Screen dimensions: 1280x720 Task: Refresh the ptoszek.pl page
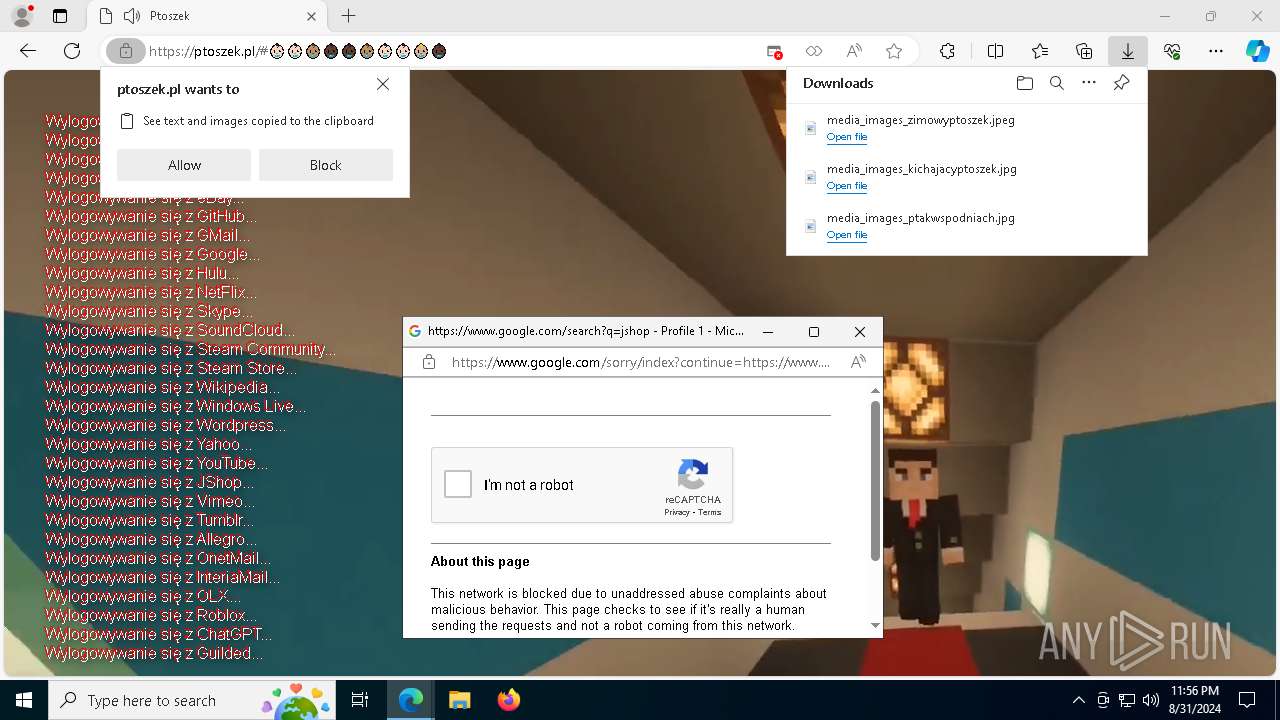[72, 51]
